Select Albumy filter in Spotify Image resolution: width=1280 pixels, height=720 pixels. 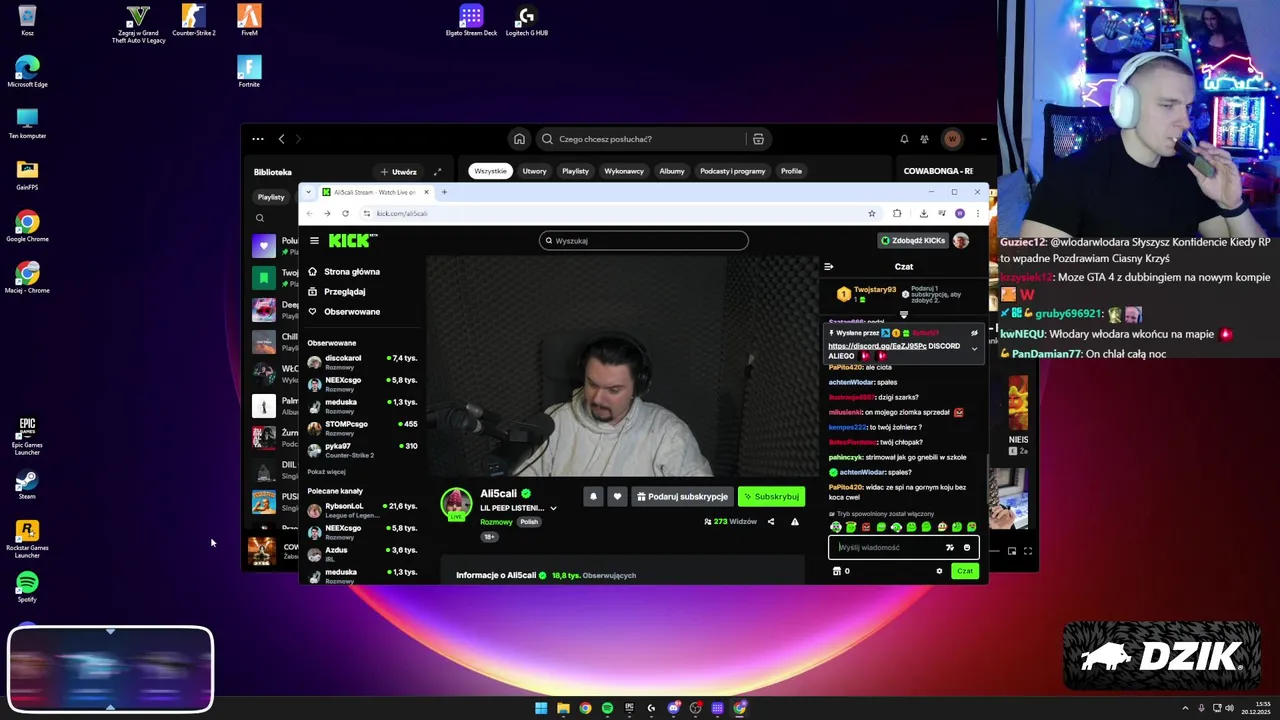[x=672, y=171]
